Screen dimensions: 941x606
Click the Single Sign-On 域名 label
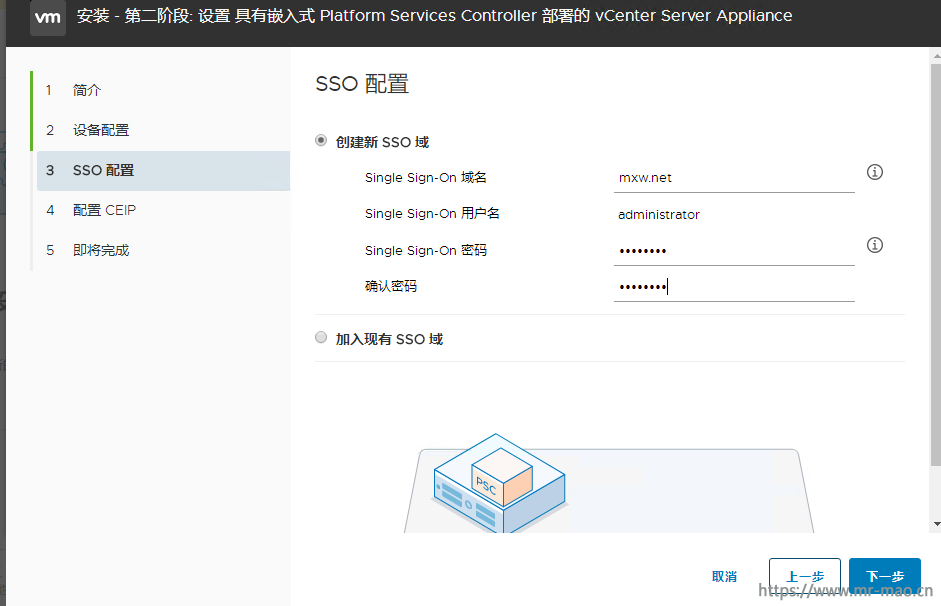(425, 178)
